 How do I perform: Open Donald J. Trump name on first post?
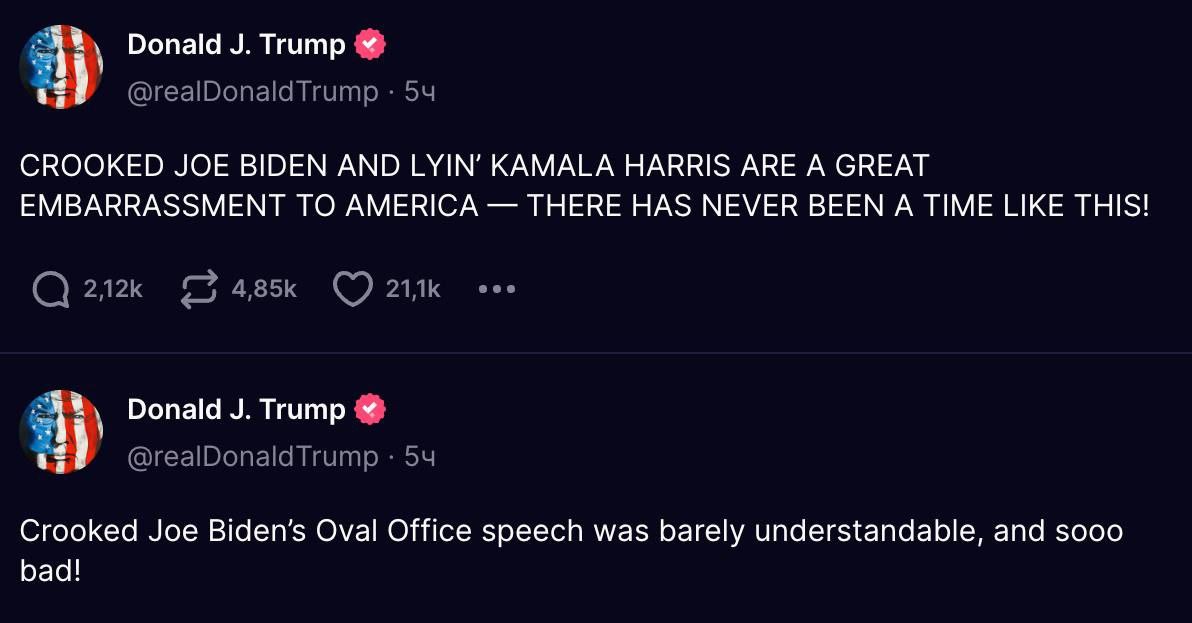click(x=236, y=45)
